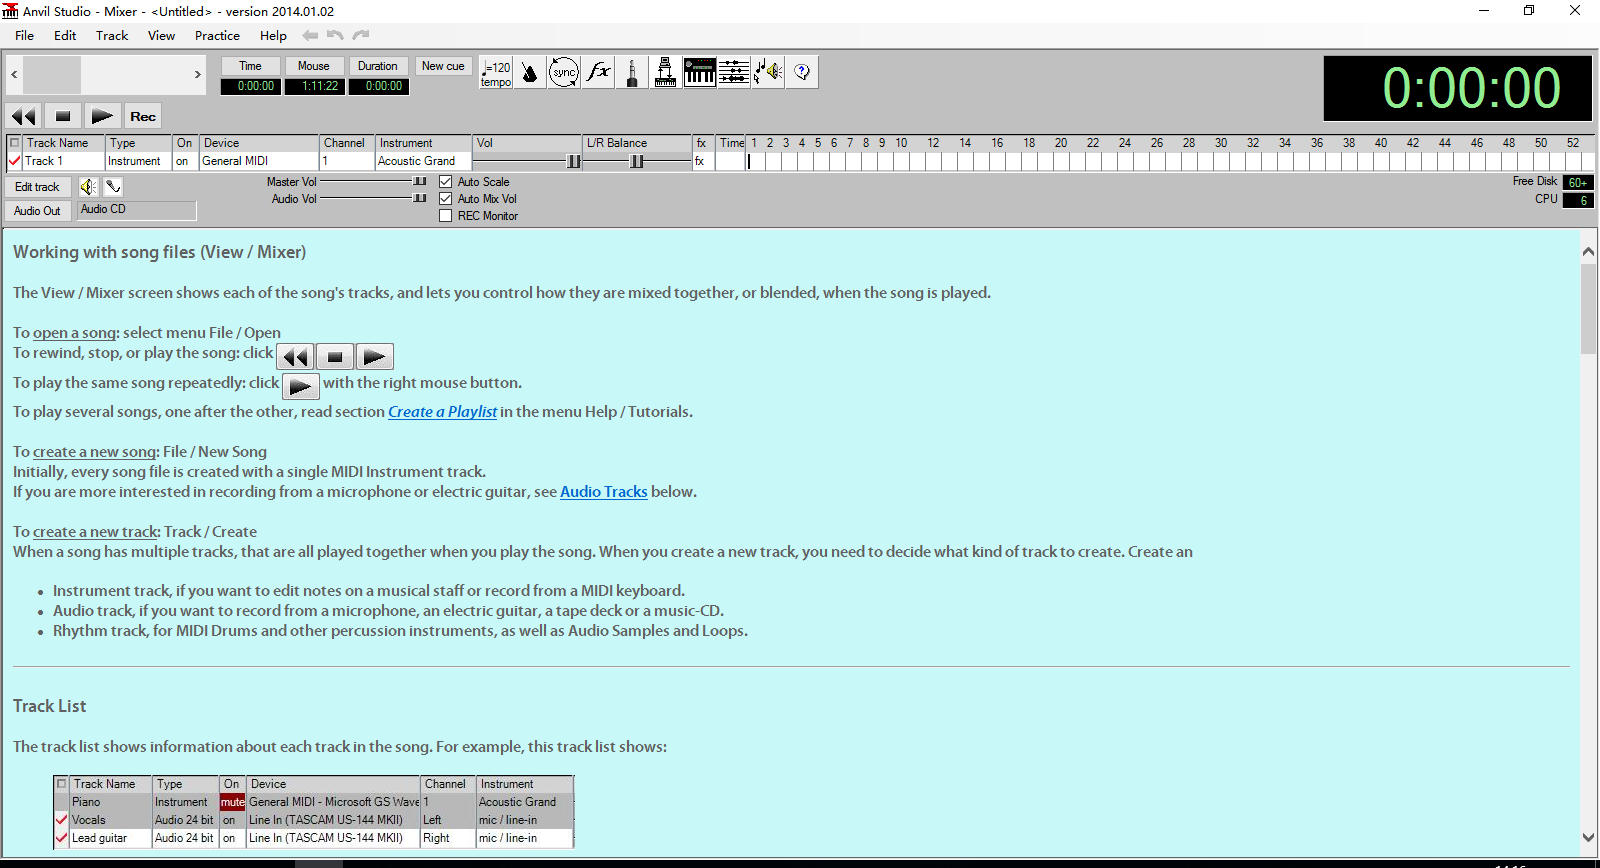The height and width of the screenshot is (868, 1600).
Task: Uncheck the Auto Mix Vol option
Action: [446, 199]
